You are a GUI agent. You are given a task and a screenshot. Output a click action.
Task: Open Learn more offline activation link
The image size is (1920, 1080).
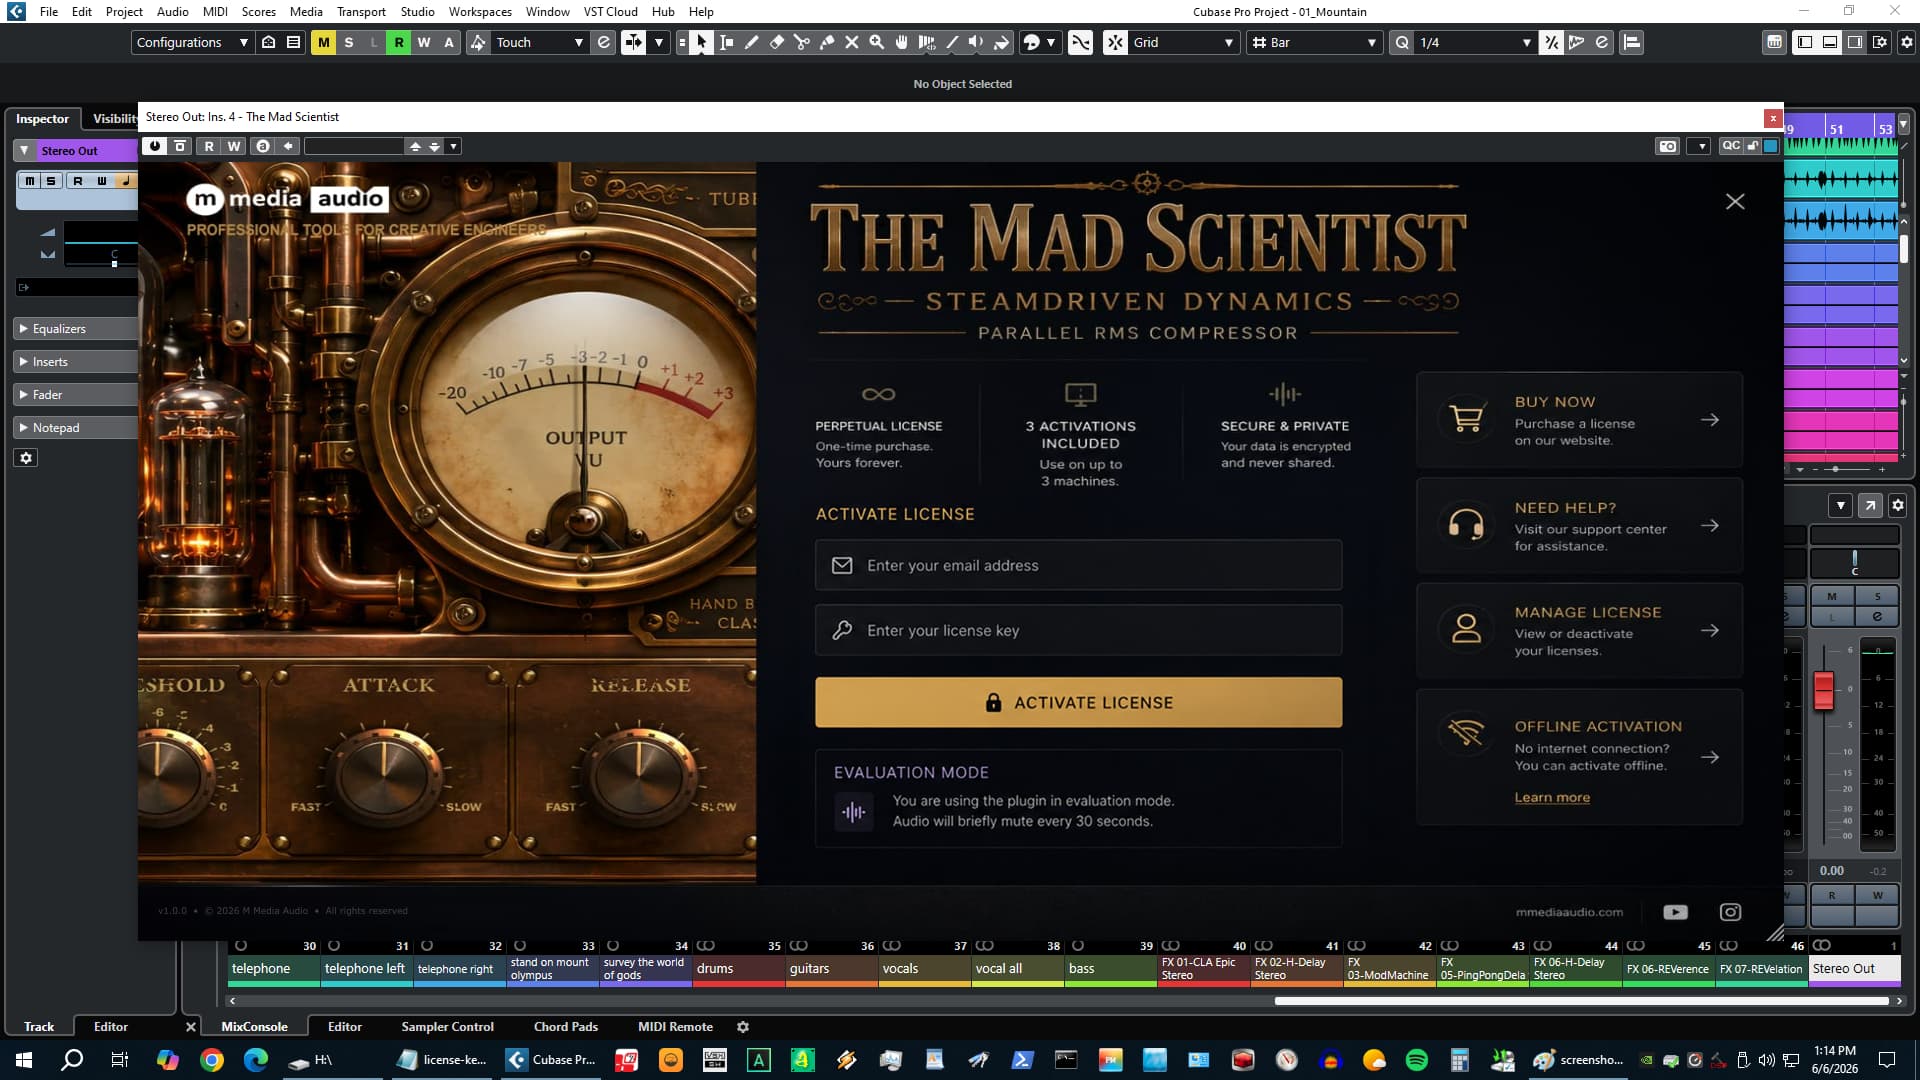coord(1551,797)
